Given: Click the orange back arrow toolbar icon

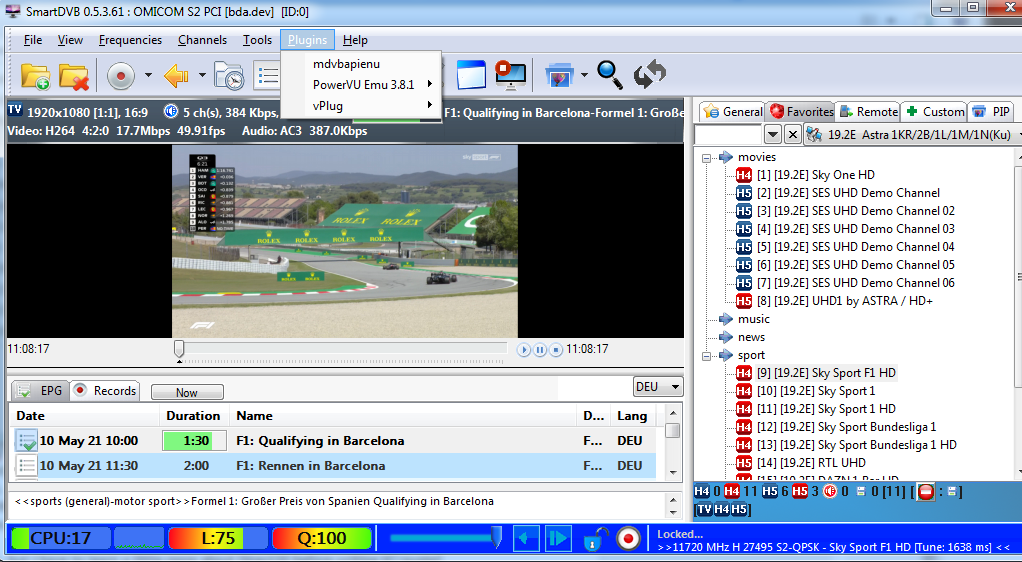Looking at the screenshot, I should [x=176, y=76].
